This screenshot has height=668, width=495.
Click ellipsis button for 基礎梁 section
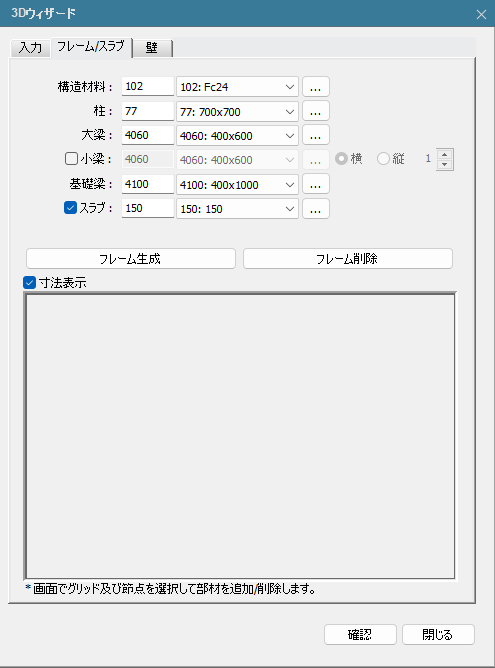click(316, 184)
